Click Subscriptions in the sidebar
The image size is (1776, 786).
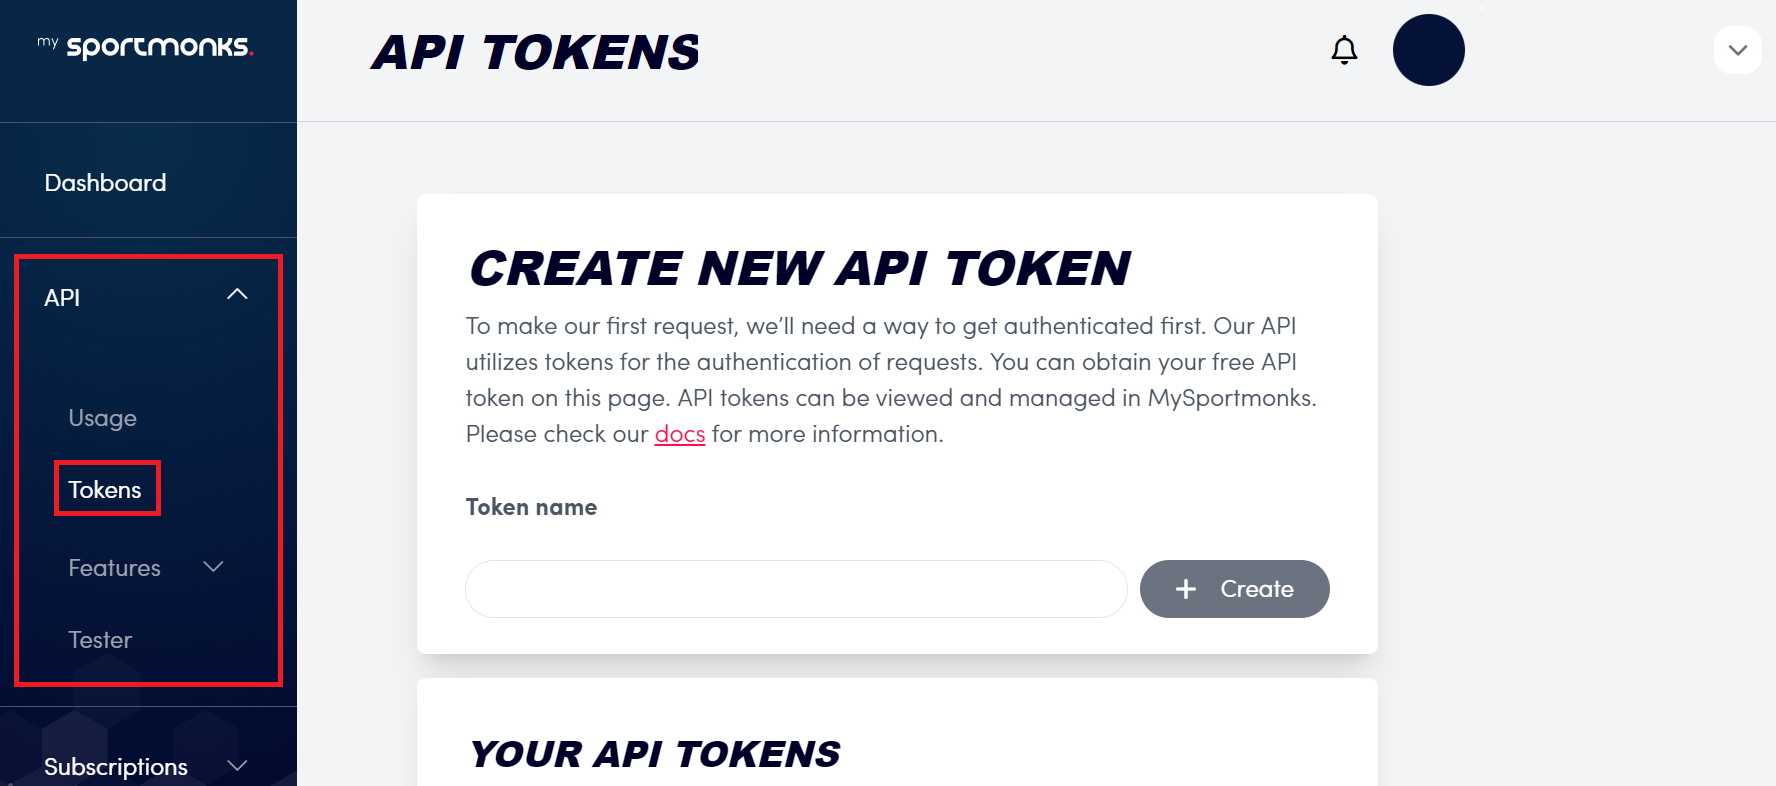pos(116,767)
